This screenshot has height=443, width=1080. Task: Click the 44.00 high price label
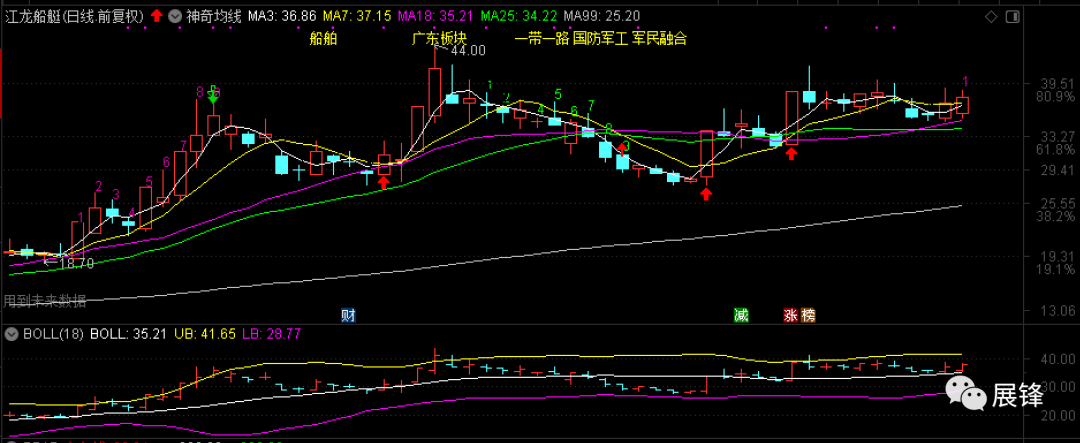coord(468,50)
